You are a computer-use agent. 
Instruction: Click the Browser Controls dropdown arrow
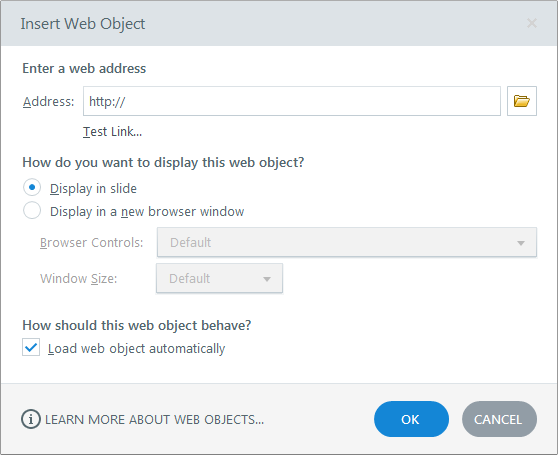pyautogui.click(x=521, y=243)
